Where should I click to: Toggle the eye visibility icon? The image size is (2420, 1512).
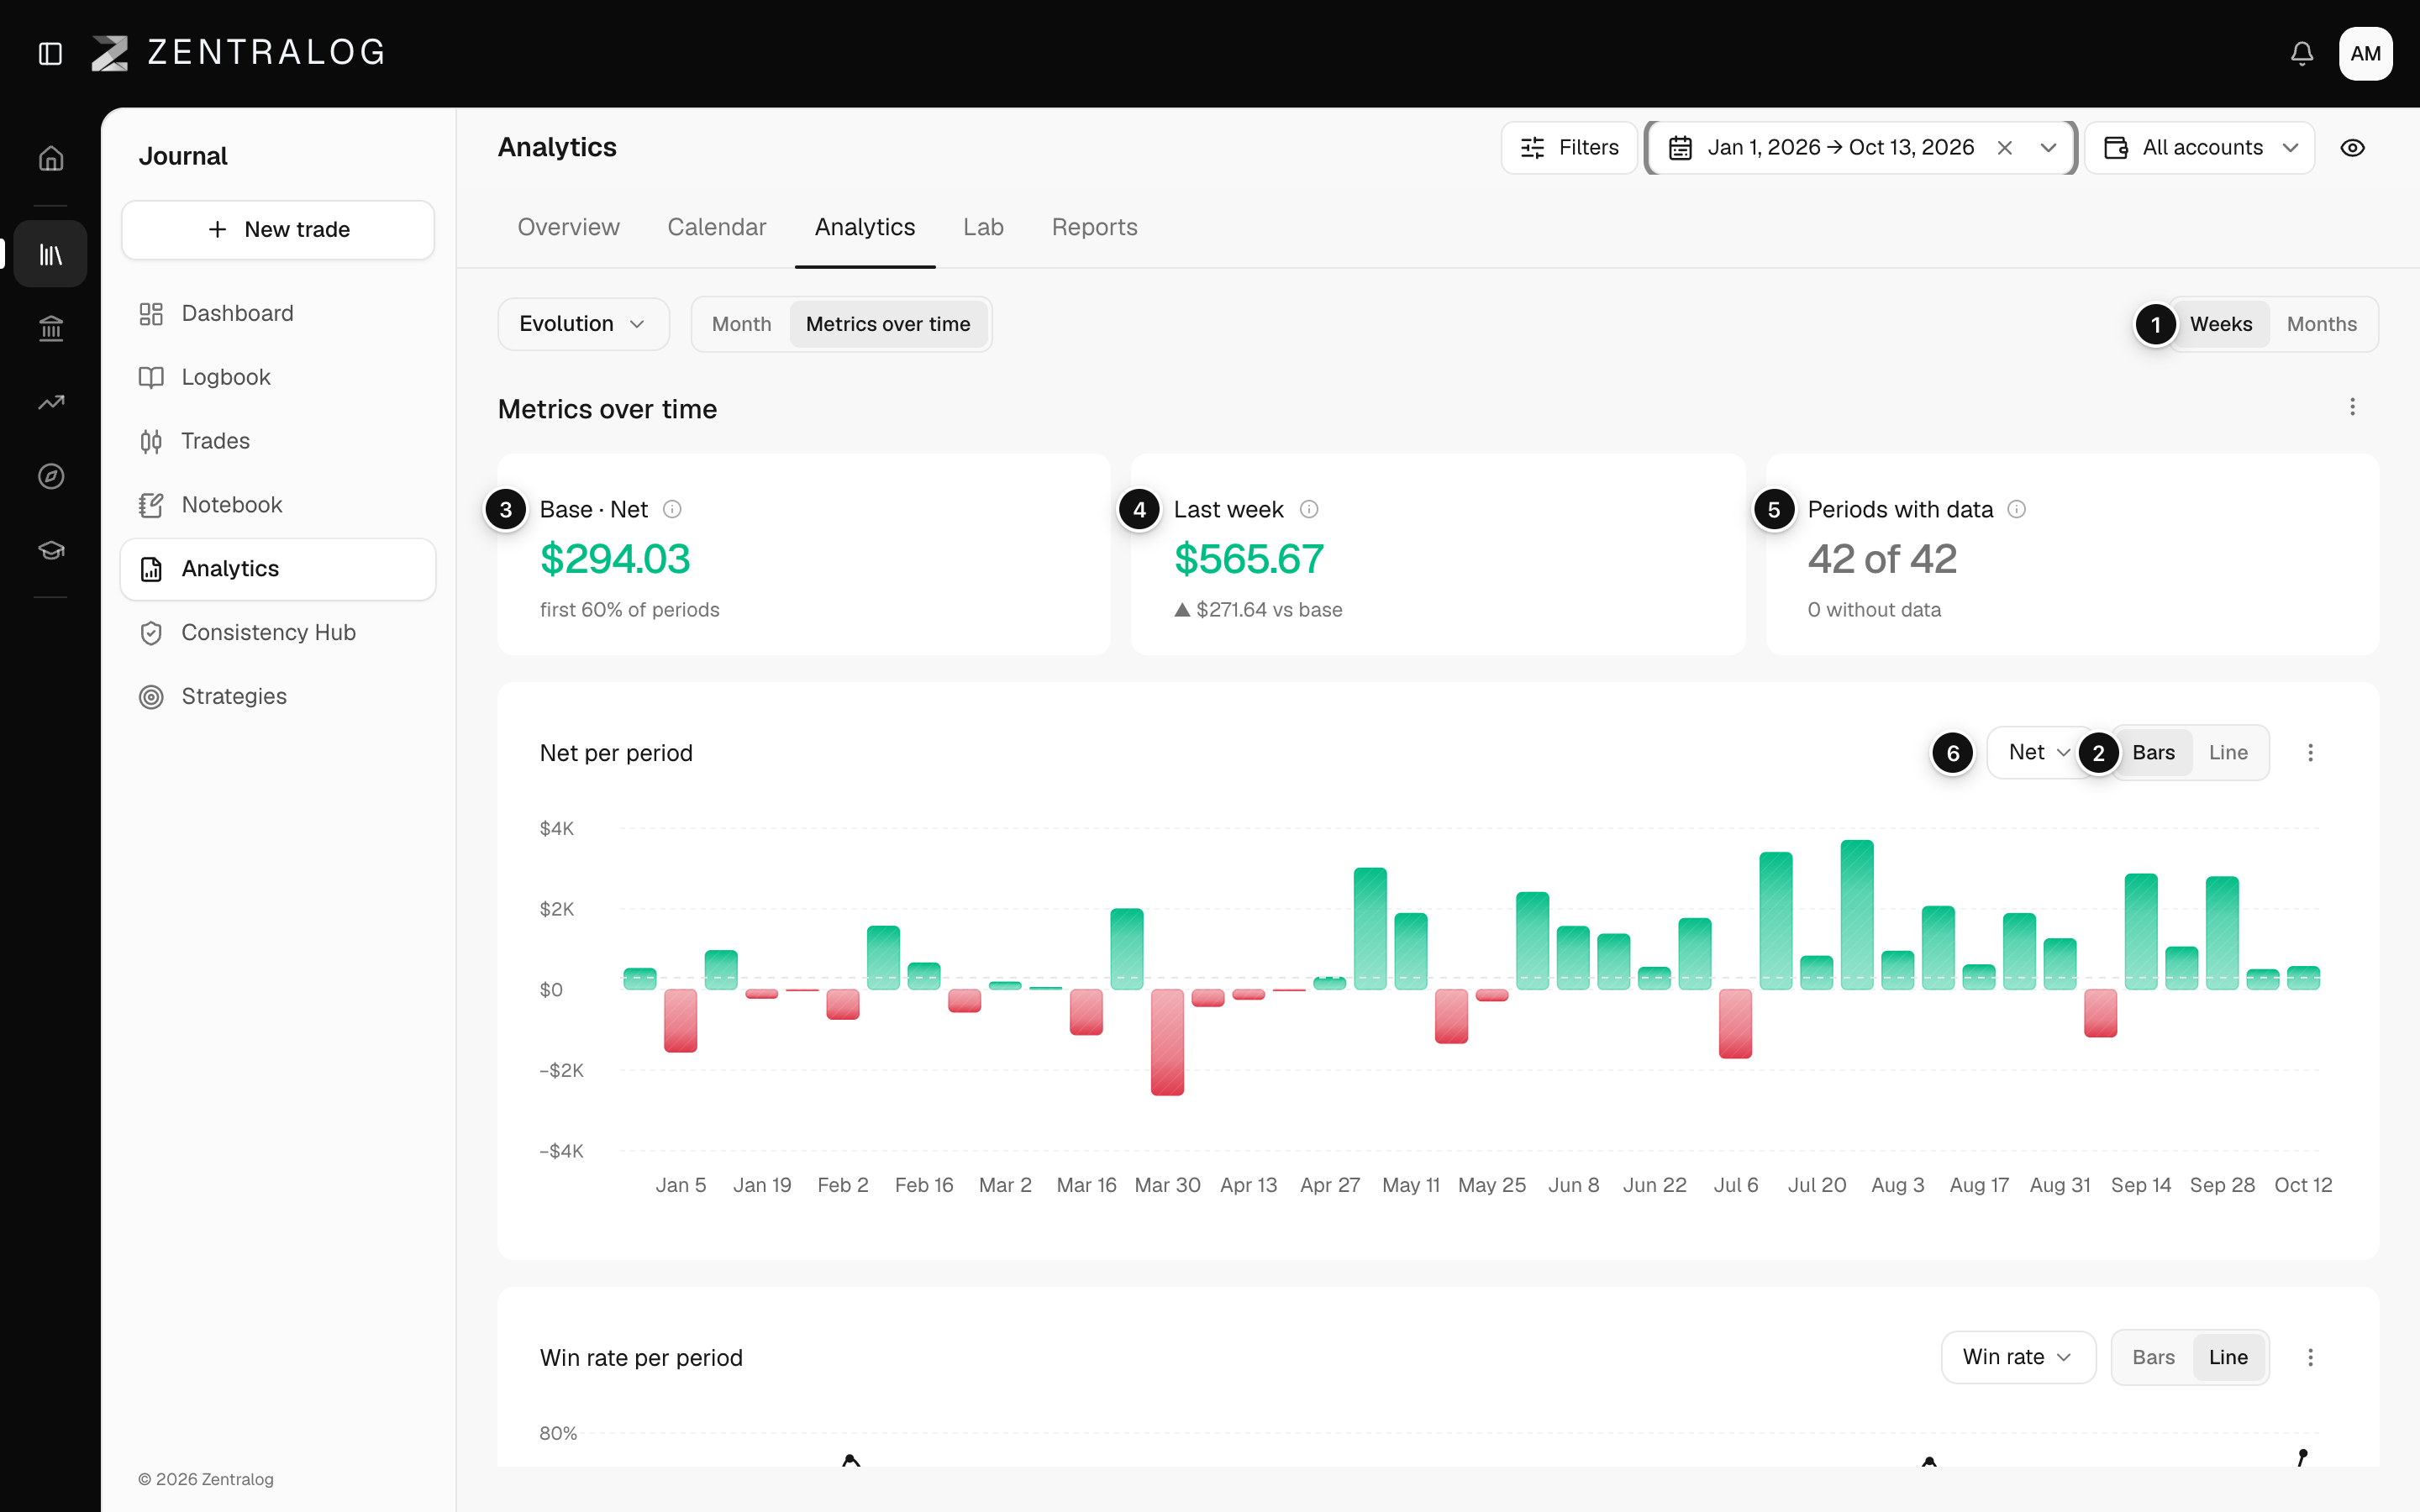point(2353,148)
